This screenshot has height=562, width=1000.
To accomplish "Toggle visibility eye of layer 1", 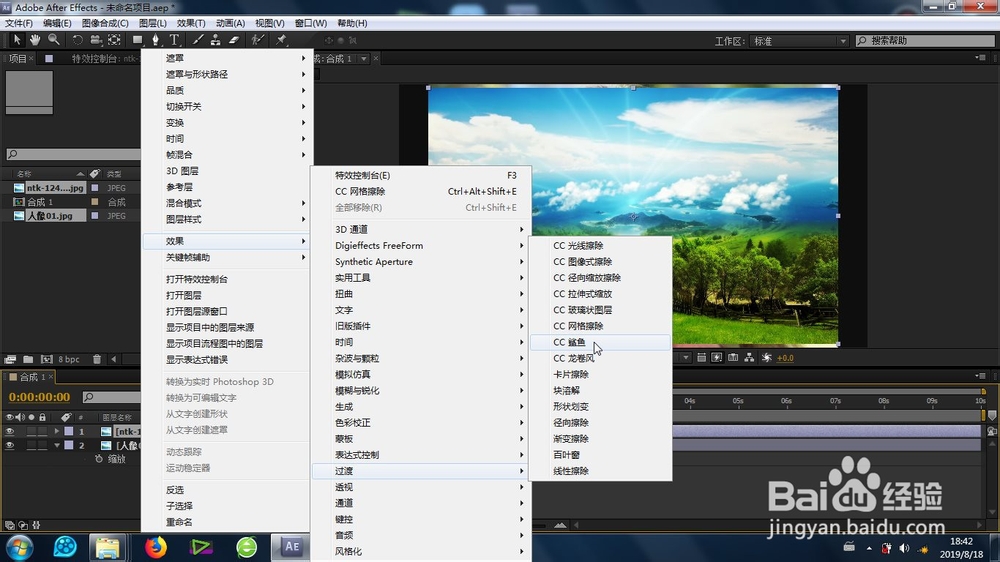I will 10,432.
